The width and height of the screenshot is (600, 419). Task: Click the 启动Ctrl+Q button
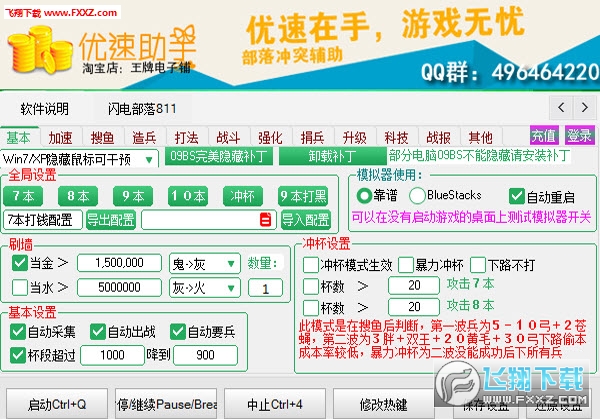57,404
